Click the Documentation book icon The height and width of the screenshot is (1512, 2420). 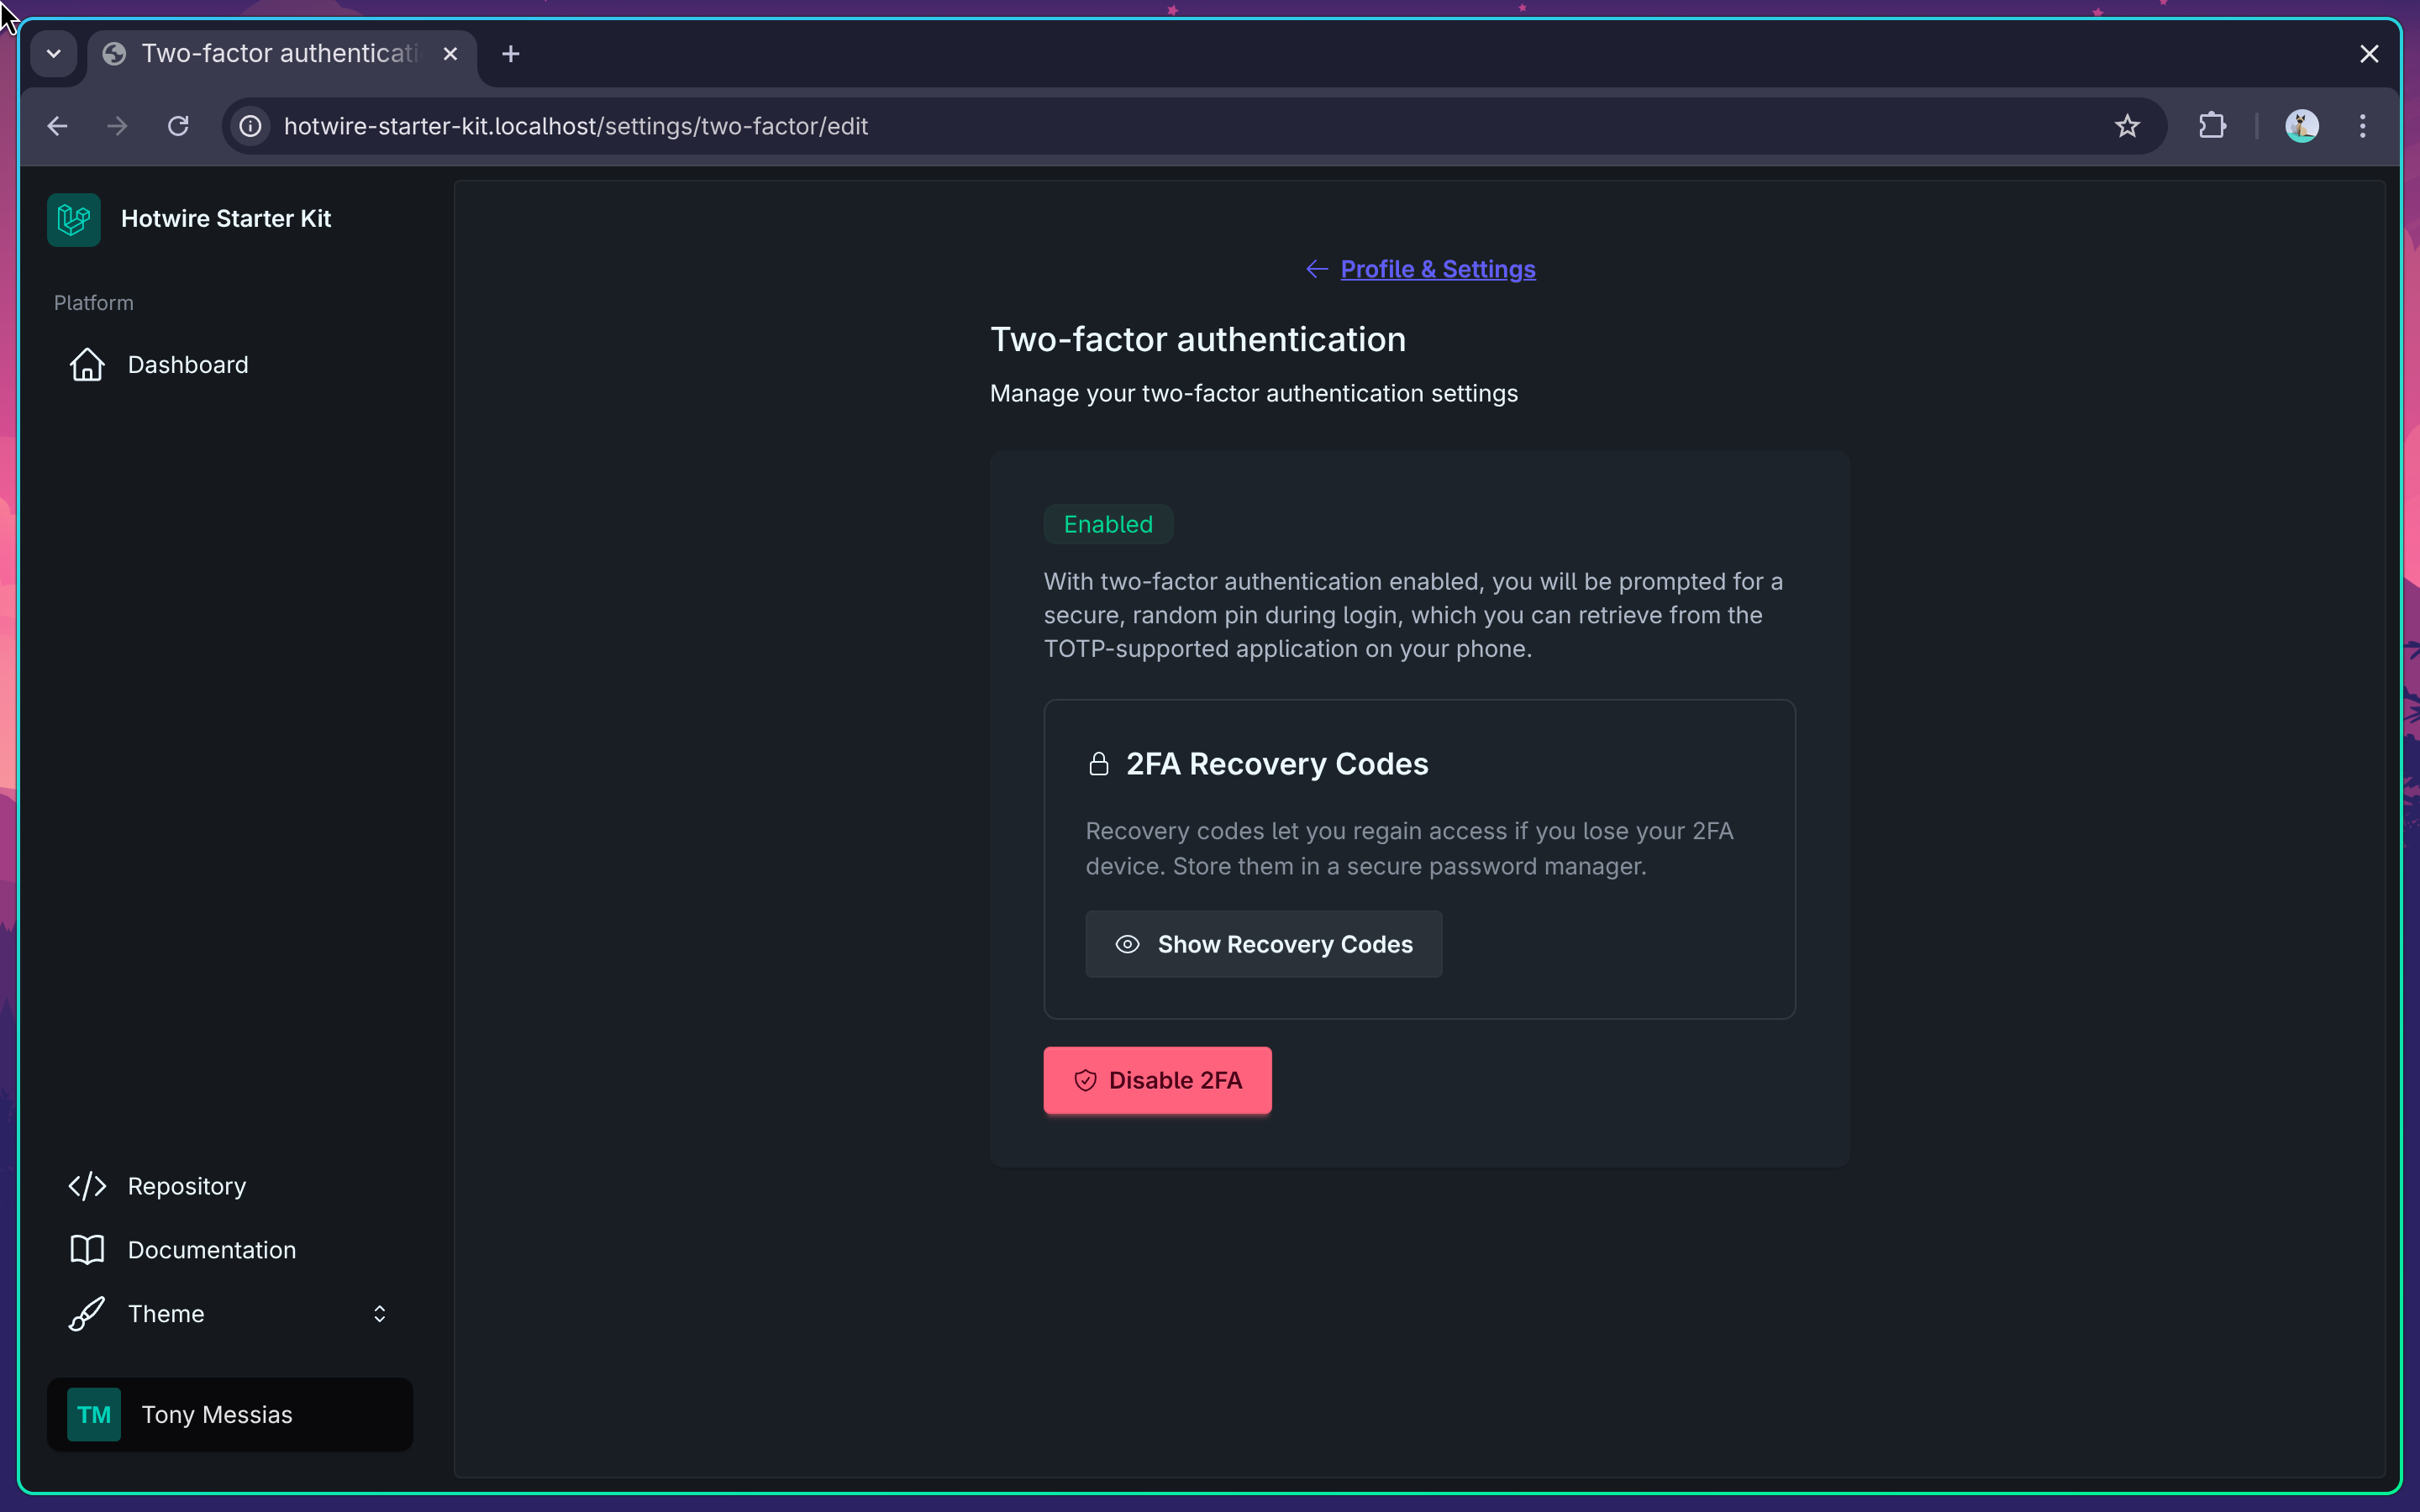[87, 1250]
